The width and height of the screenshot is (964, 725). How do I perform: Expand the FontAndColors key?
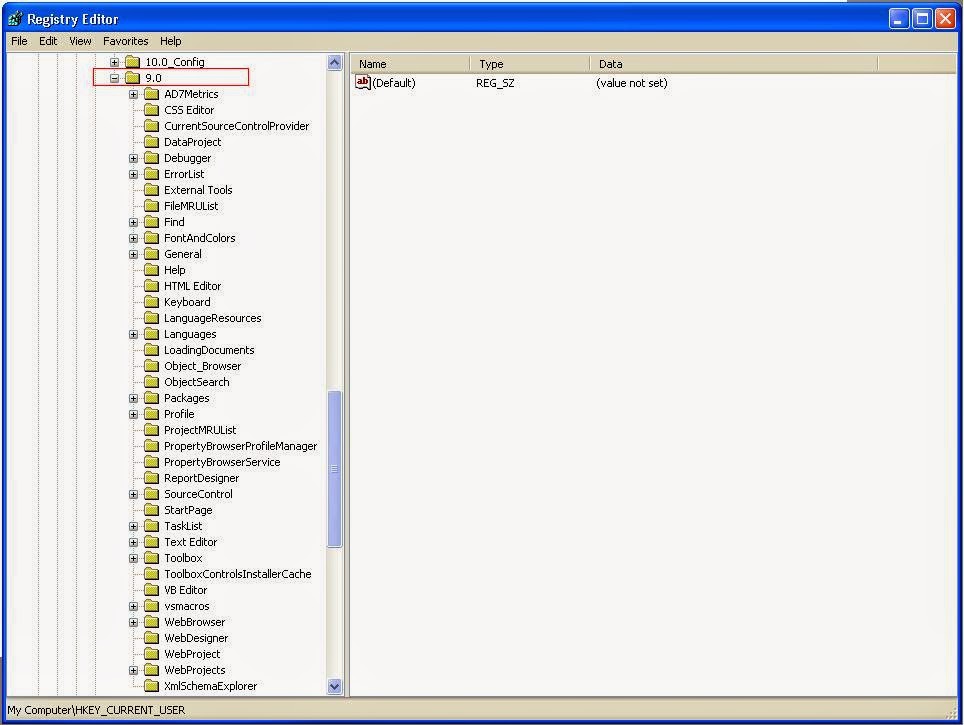(133, 238)
